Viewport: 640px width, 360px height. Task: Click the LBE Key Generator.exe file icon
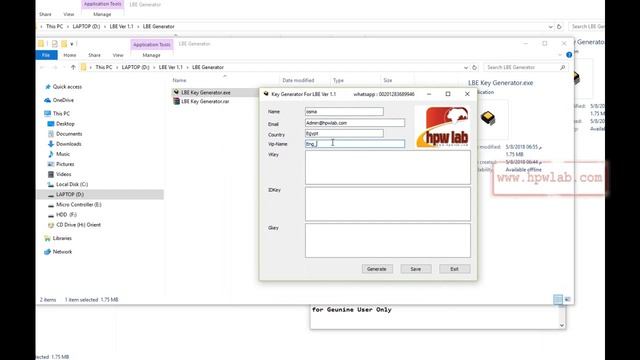pos(176,92)
